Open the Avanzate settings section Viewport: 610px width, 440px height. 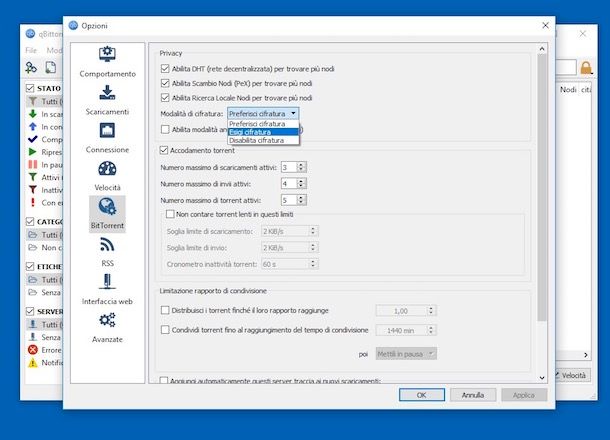(107, 328)
